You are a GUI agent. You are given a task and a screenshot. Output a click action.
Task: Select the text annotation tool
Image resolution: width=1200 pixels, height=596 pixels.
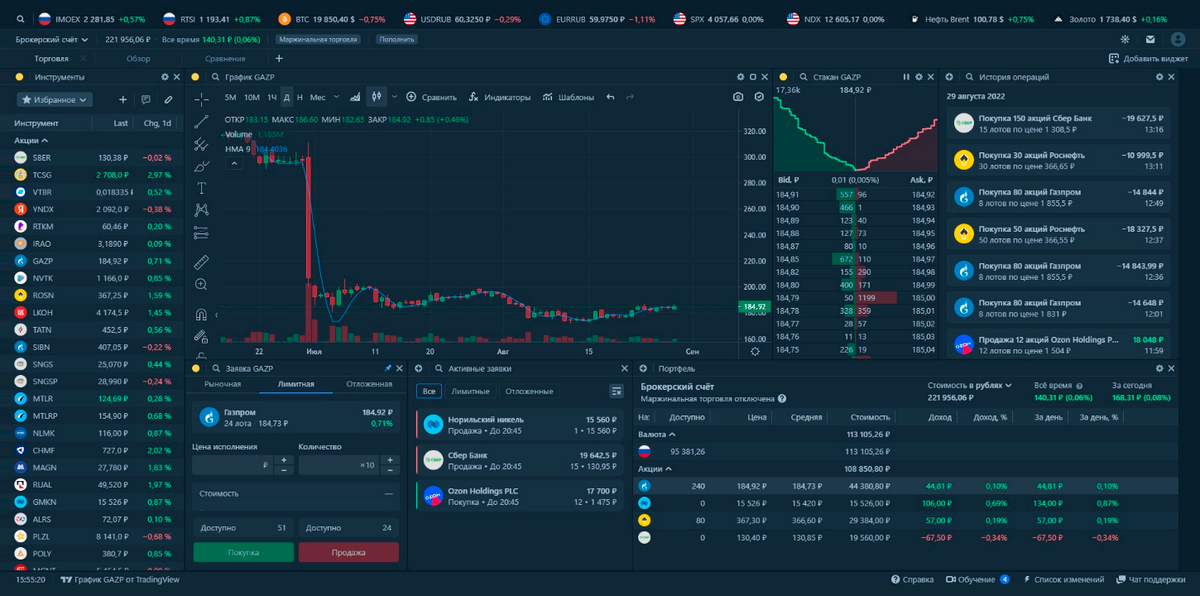(x=201, y=188)
